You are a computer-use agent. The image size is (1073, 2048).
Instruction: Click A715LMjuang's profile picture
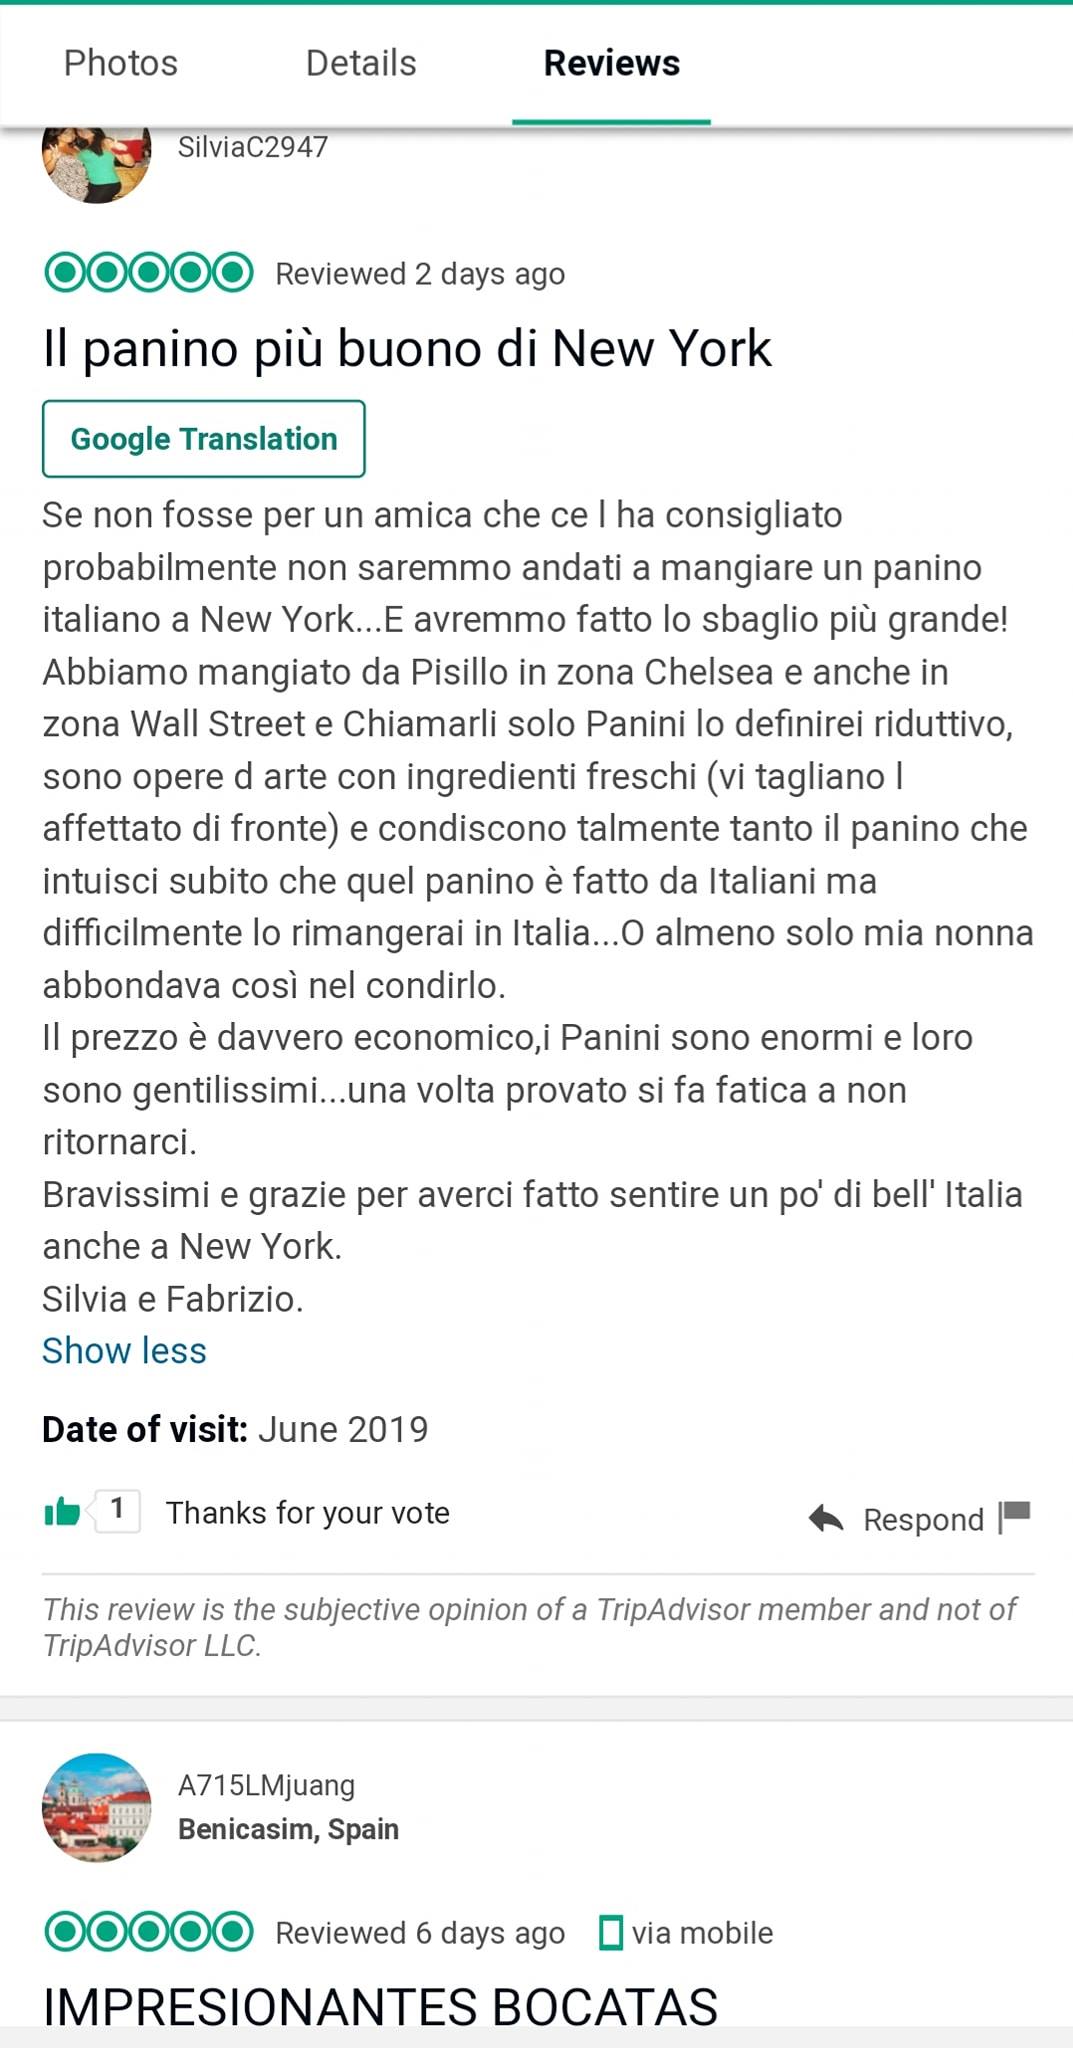(96, 1807)
